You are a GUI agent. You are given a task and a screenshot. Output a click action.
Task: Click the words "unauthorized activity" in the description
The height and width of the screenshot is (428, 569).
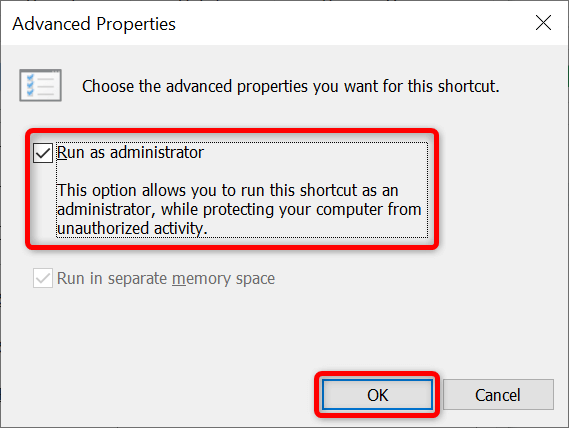tap(130, 229)
